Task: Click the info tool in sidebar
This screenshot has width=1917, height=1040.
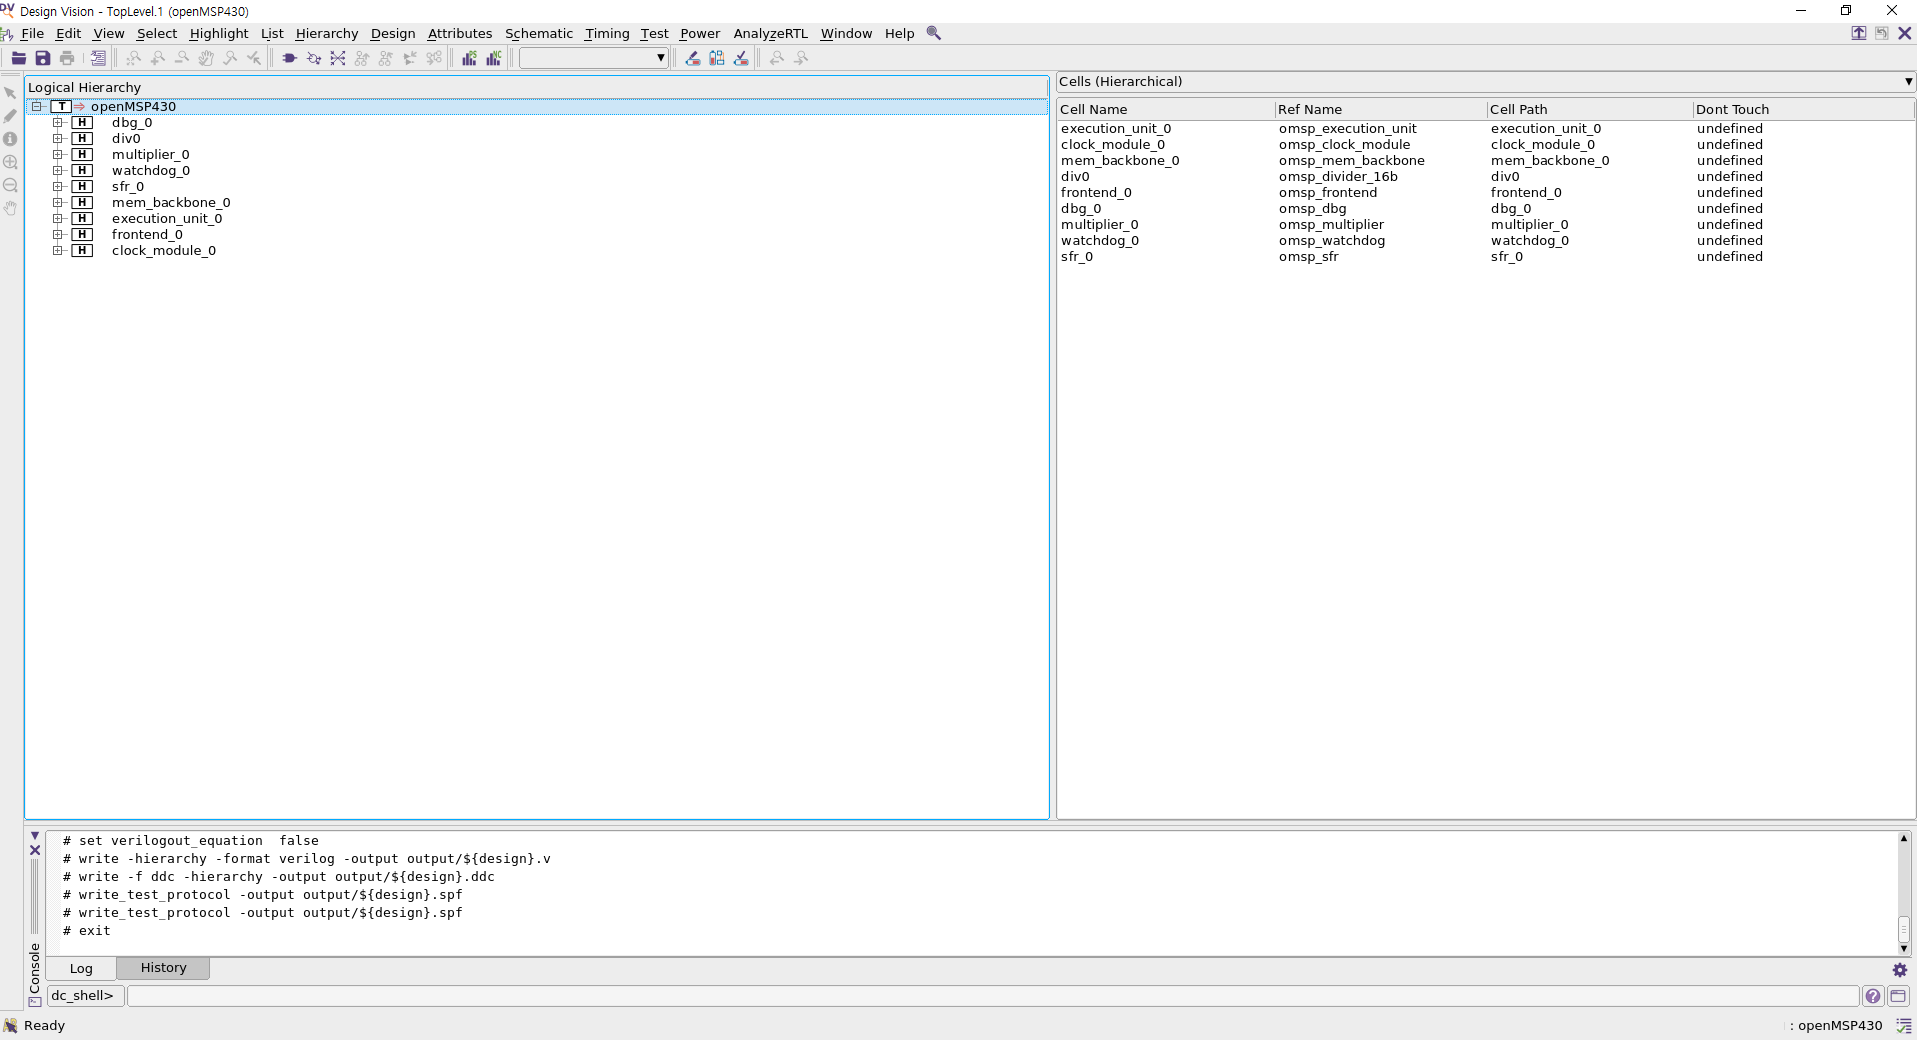Action: click(x=10, y=139)
